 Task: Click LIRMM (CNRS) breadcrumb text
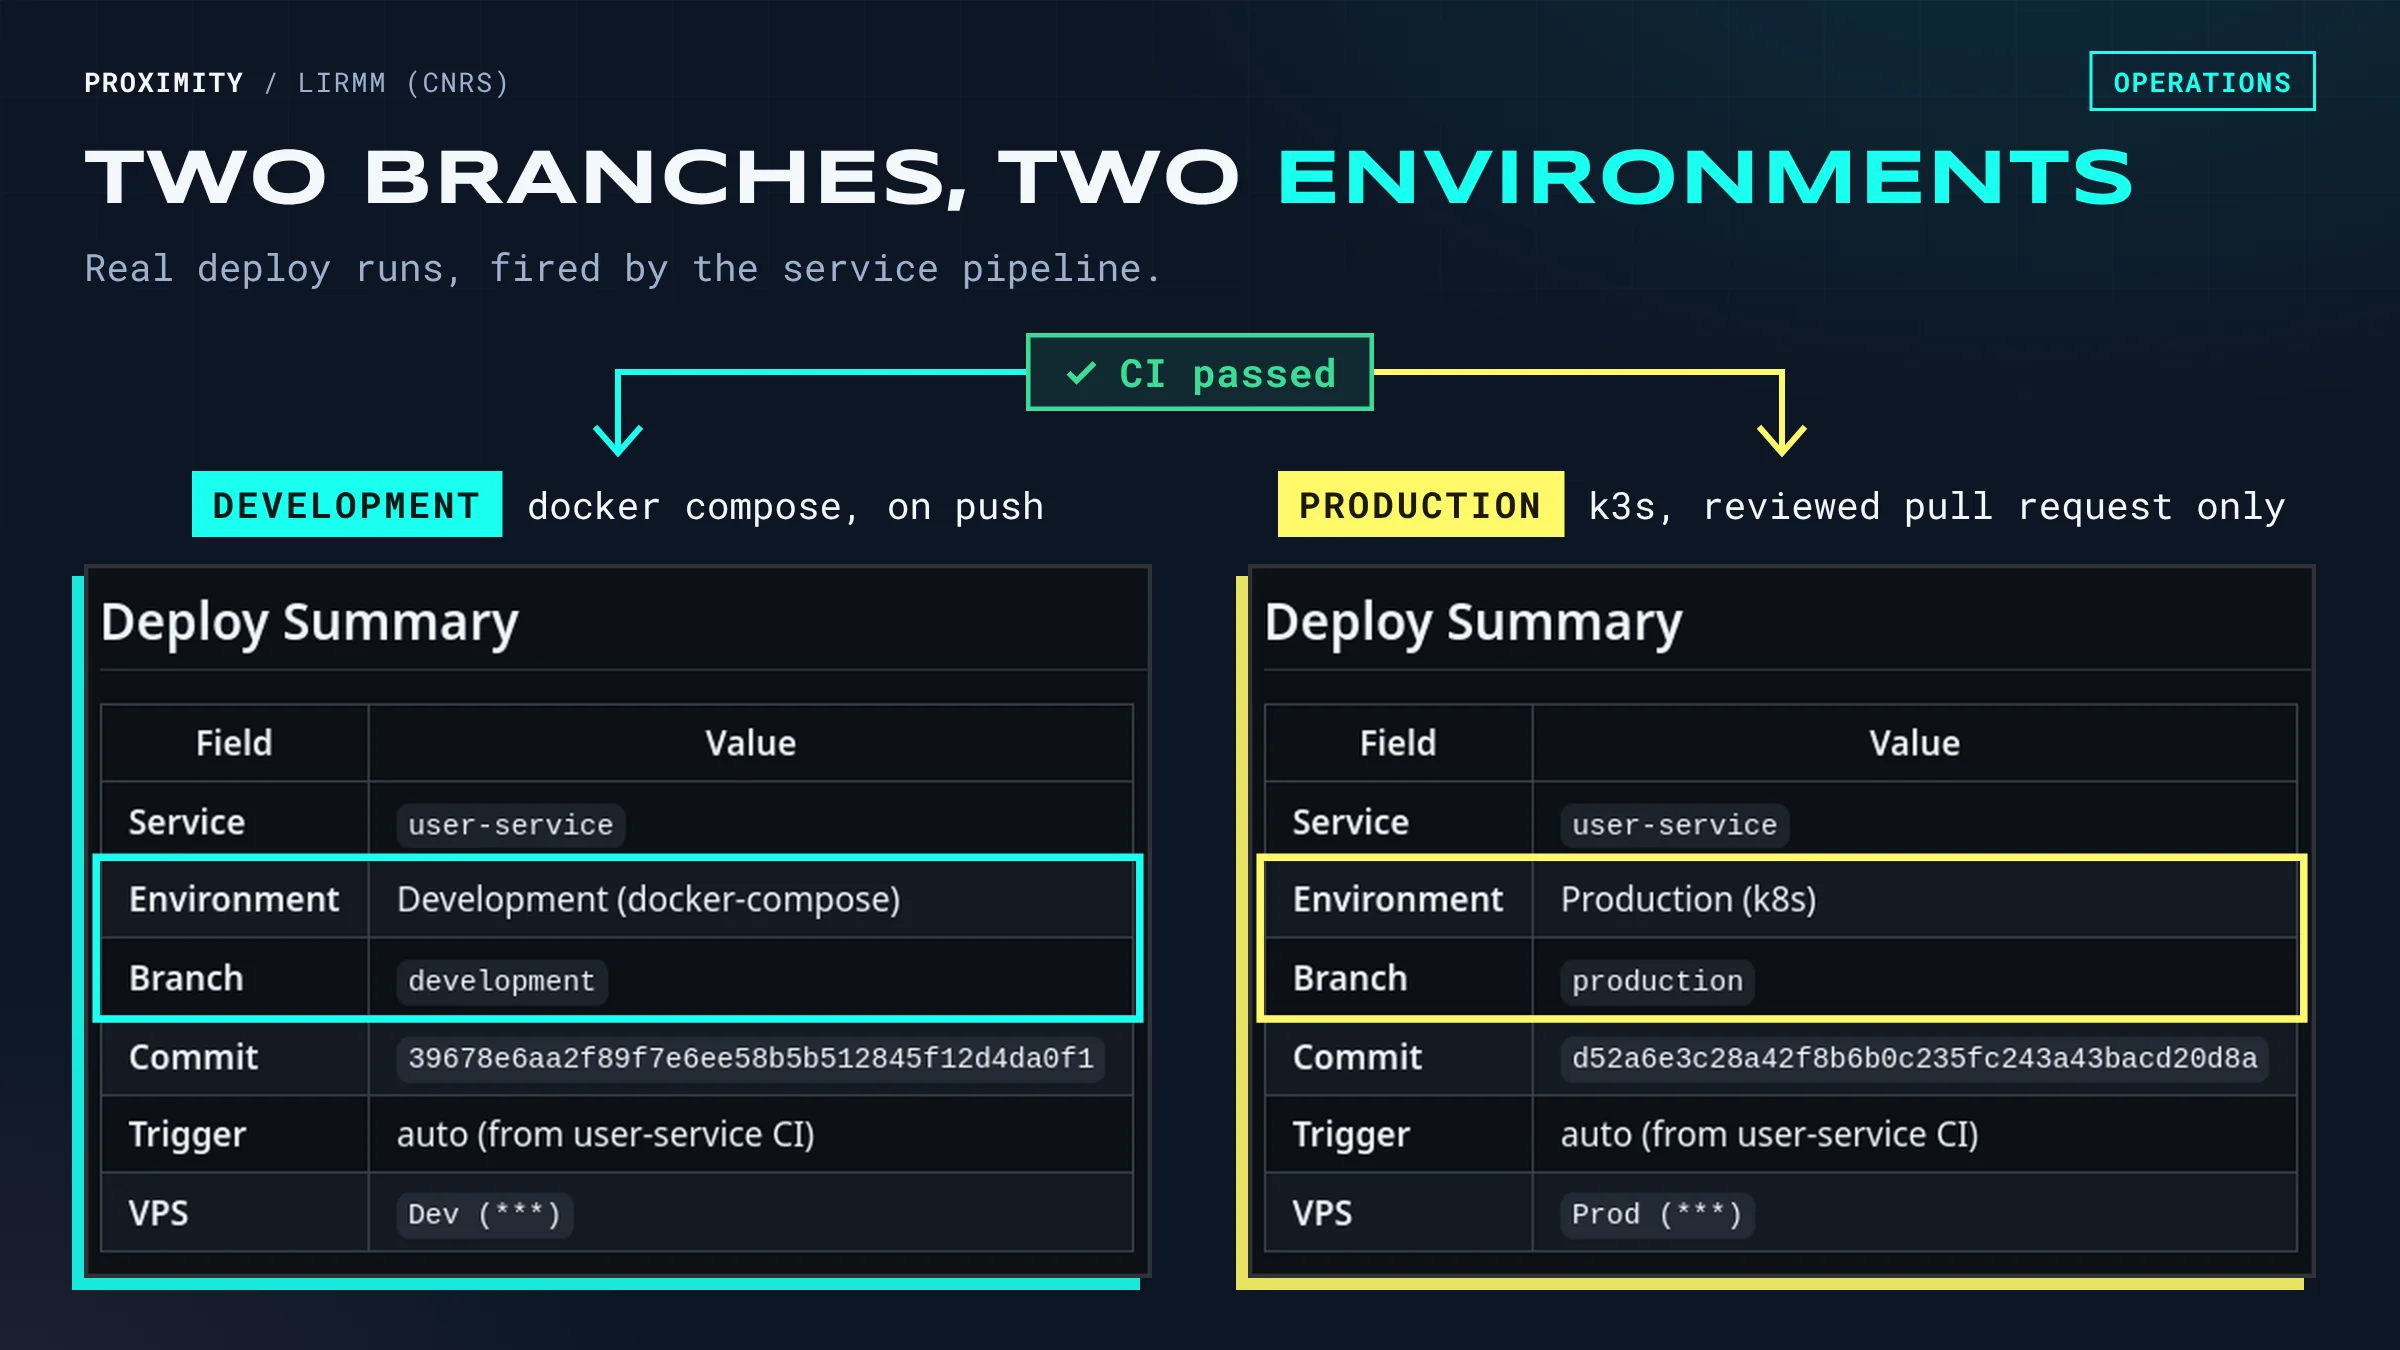click(403, 83)
